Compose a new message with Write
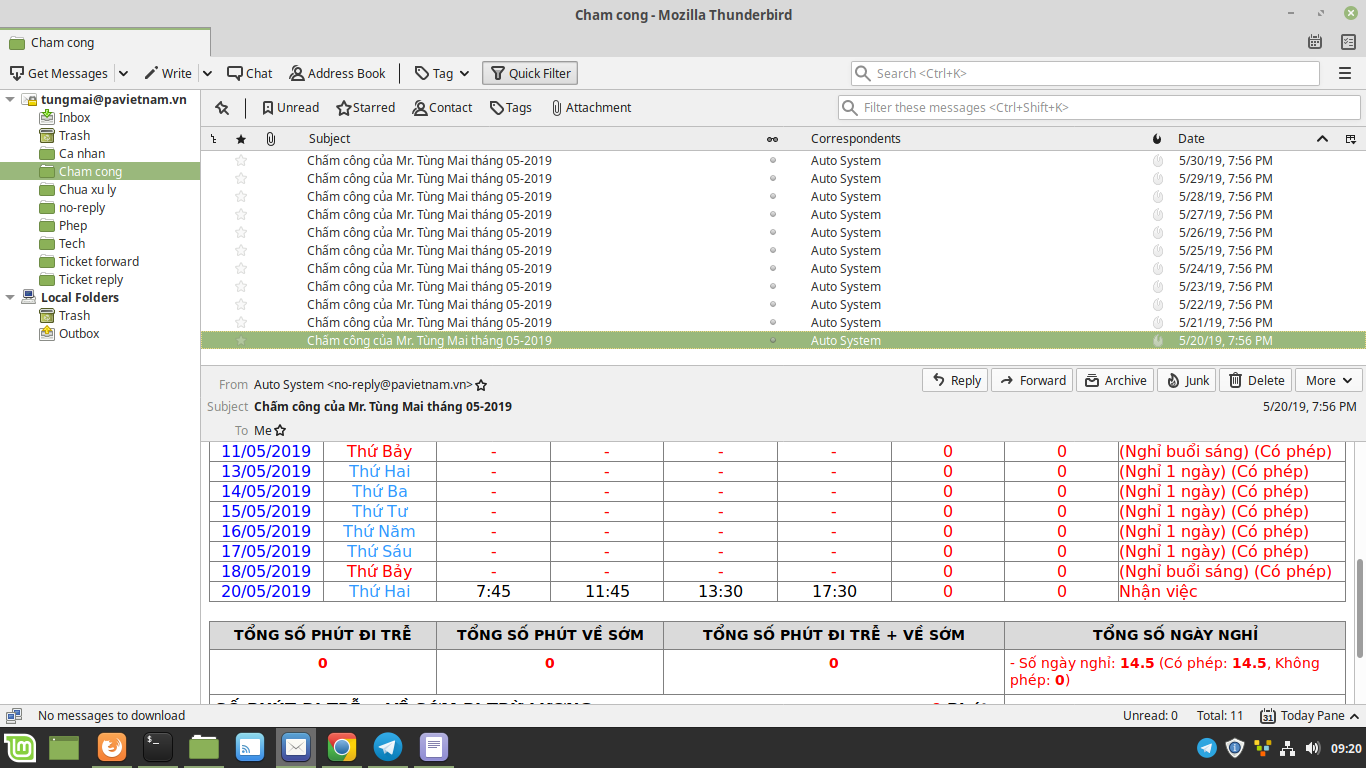 [x=168, y=73]
